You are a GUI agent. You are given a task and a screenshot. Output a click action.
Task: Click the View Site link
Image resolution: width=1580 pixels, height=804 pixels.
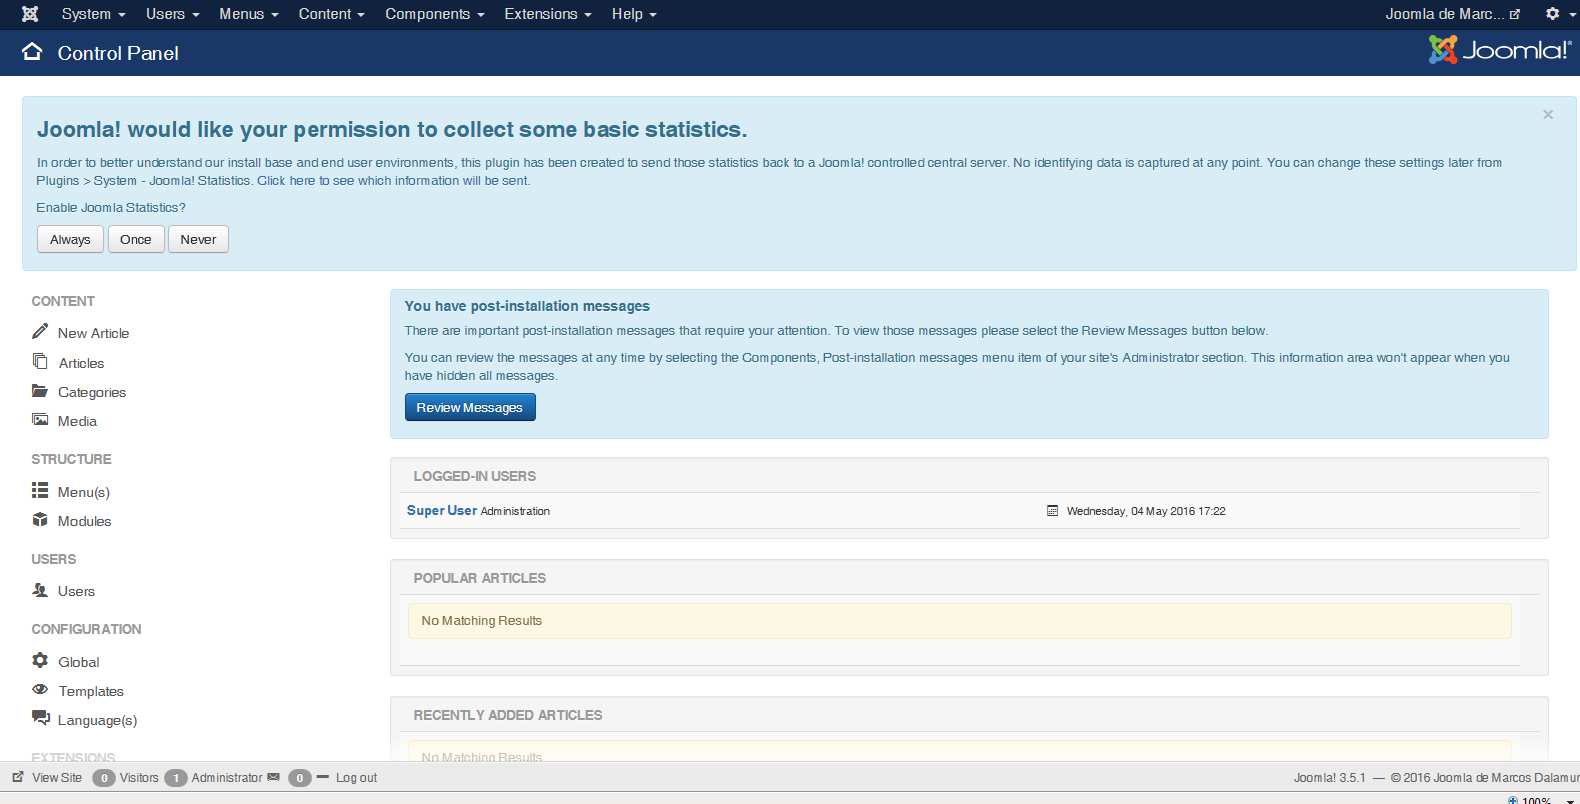pyautogui.click(x=57, y=777)
